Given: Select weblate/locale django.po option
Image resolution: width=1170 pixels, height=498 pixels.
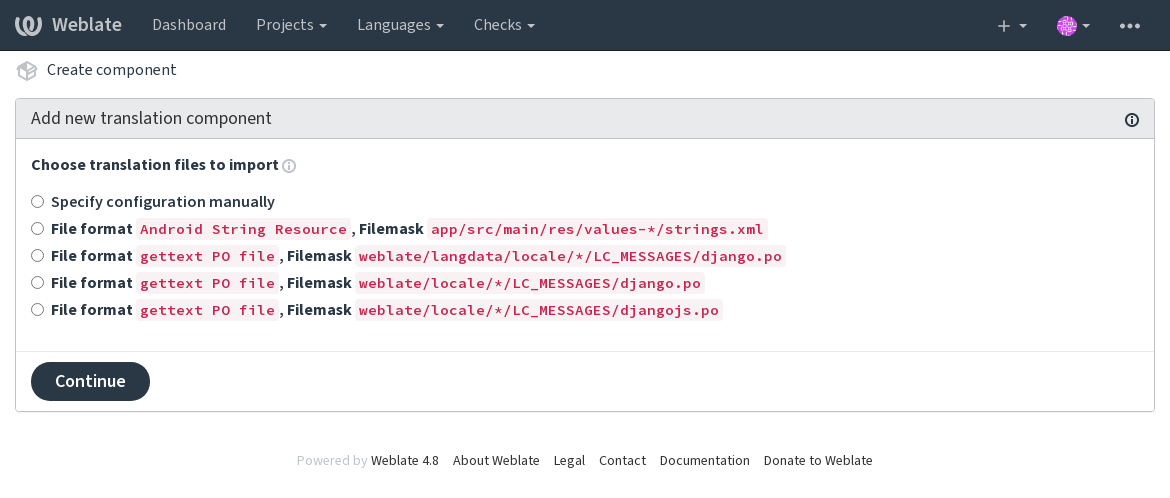Looking at the screenshot, I should pyautogui.click(x=37, y=282).
